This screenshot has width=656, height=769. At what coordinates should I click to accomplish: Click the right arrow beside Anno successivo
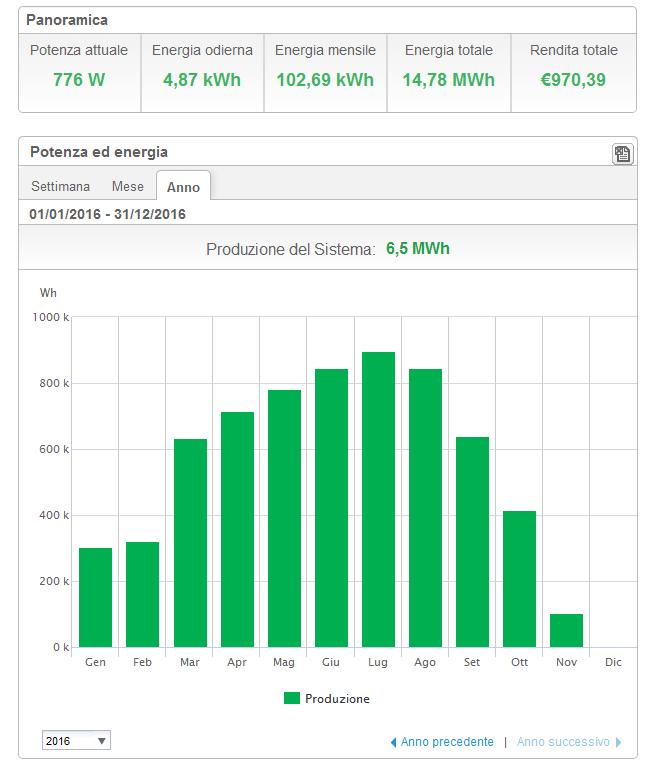coord(618,742)
